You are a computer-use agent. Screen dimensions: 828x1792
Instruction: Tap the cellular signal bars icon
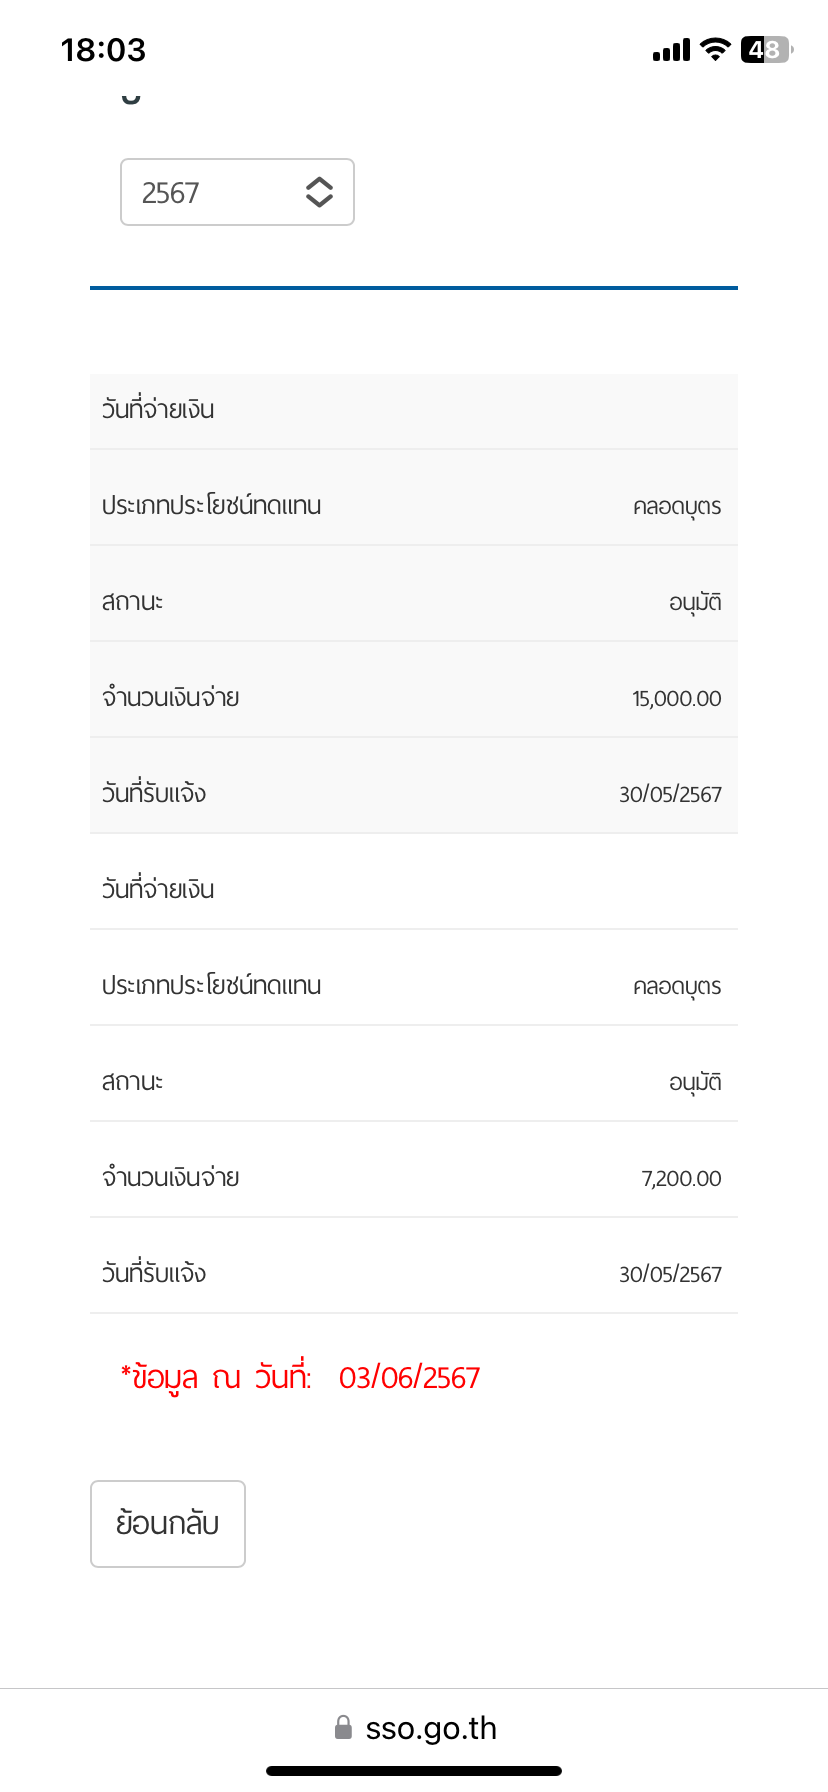pyautogui.click(x=671, y=50)
